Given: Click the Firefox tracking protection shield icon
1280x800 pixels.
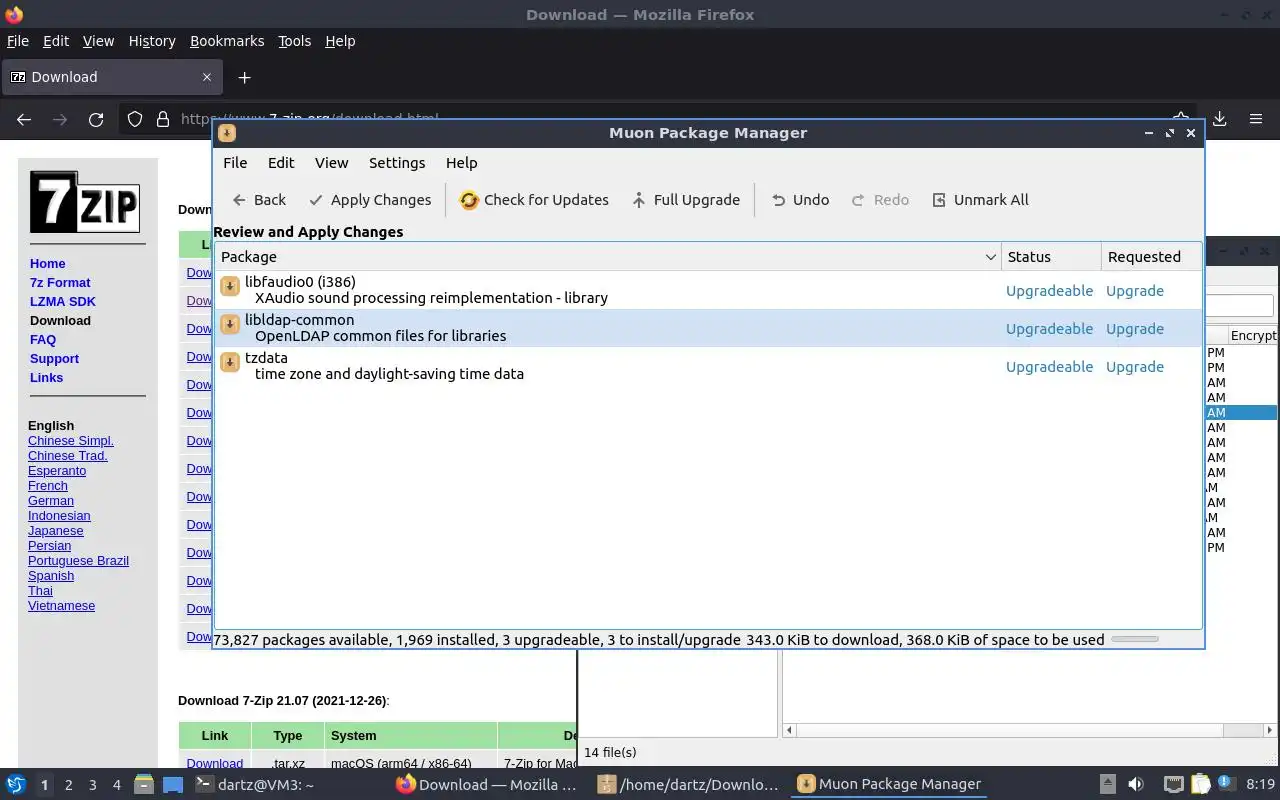Looking at the screenshot, I should click(x=135, y=119).
